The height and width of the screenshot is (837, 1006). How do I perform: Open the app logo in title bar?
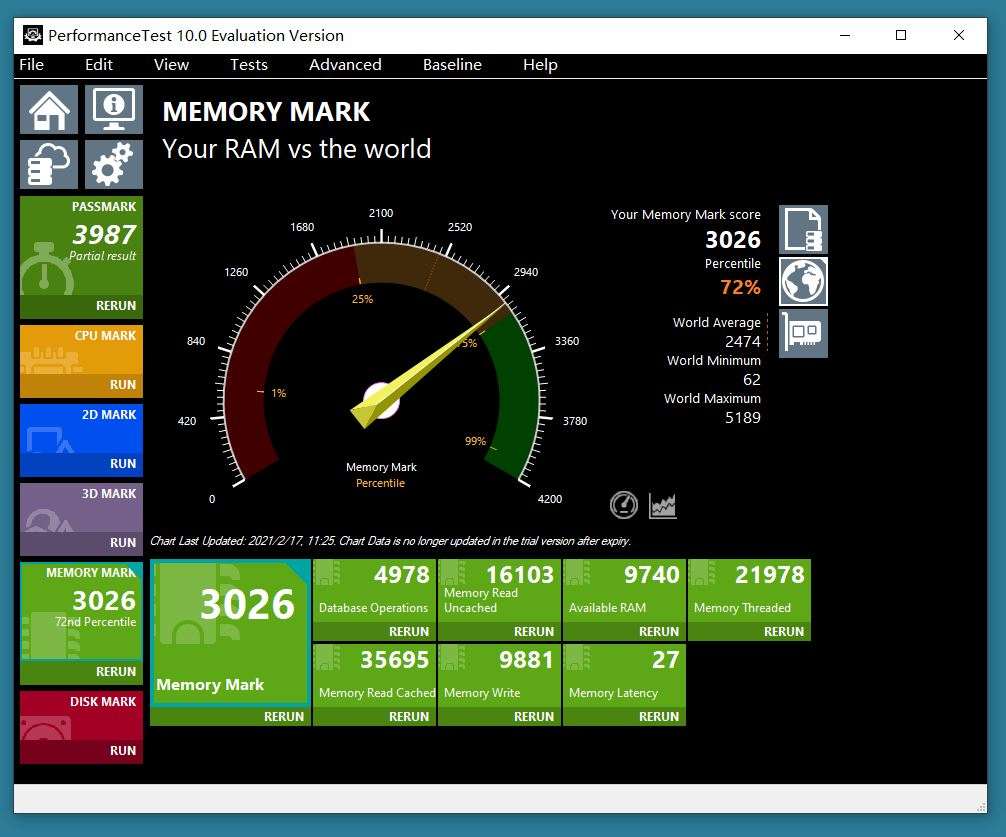coord(33,35)
